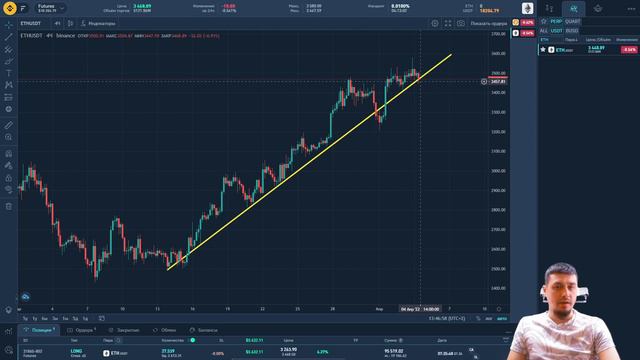640x360 pixels.
Task: Select the markets search panel icon
Action: [x=573, y=9]
